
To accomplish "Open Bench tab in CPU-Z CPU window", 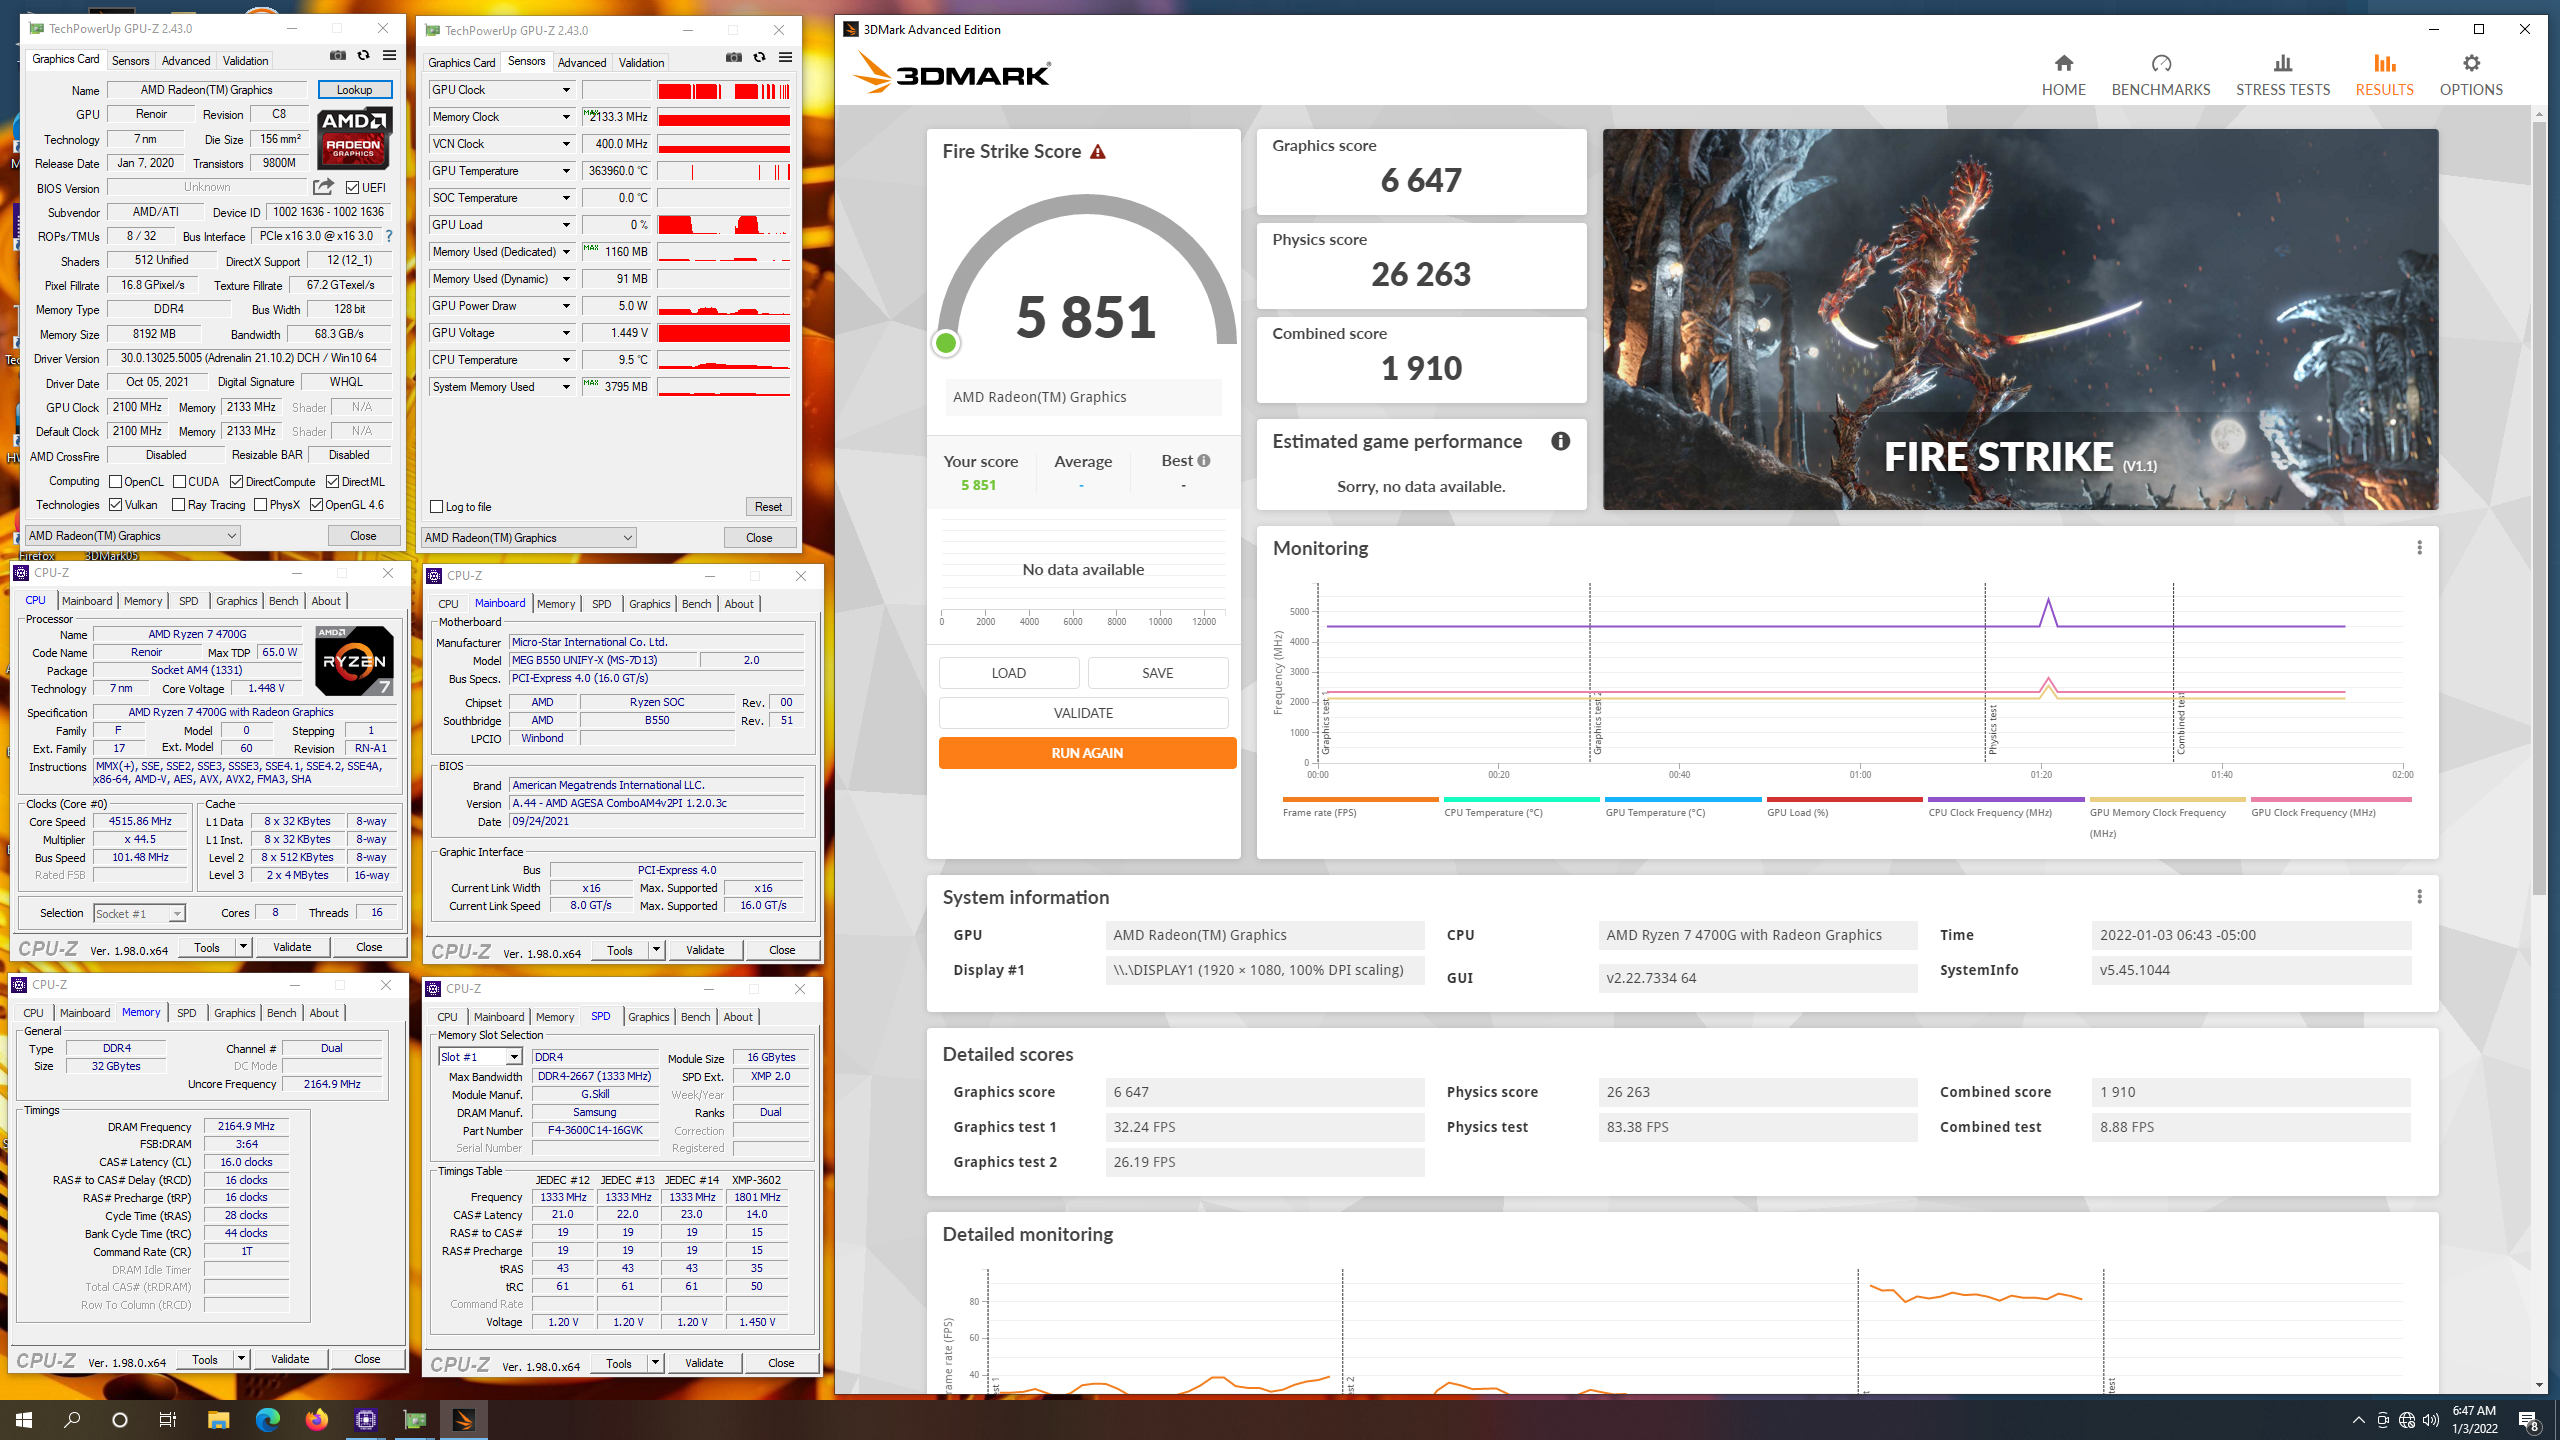I will coord(283,601).
